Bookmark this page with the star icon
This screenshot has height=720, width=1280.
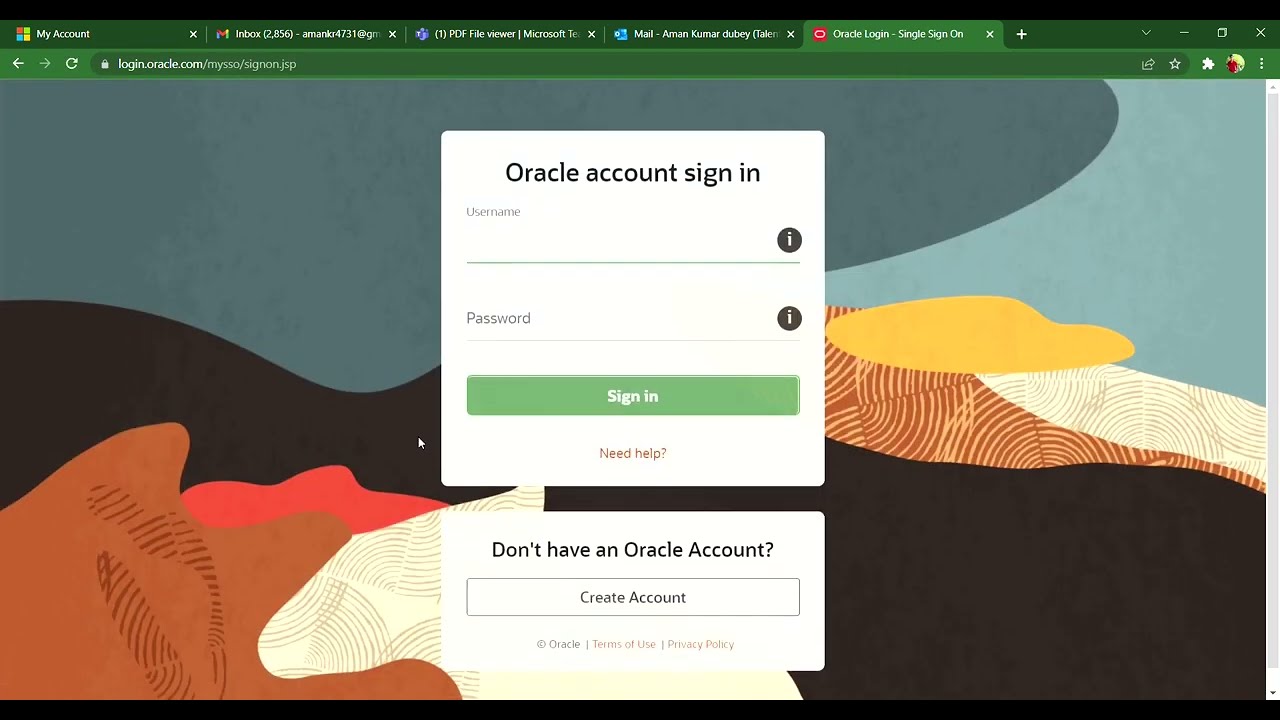tap(1175, 64)
